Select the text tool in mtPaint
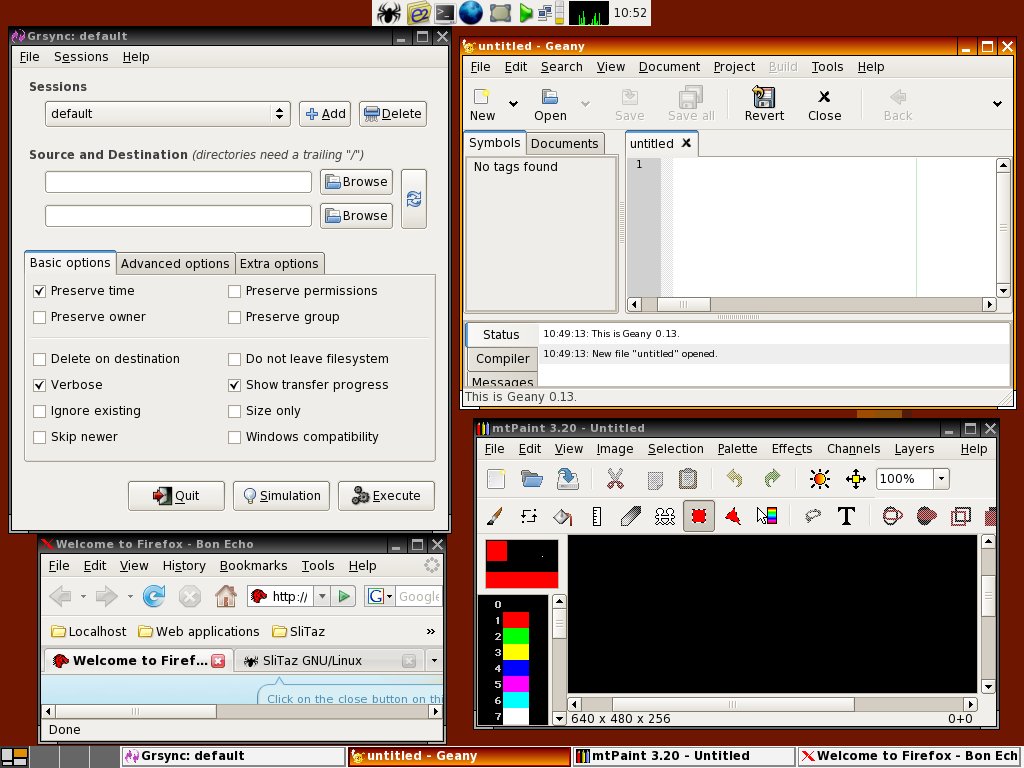Viewport: 1024px width, 768px height. point(846,517)
